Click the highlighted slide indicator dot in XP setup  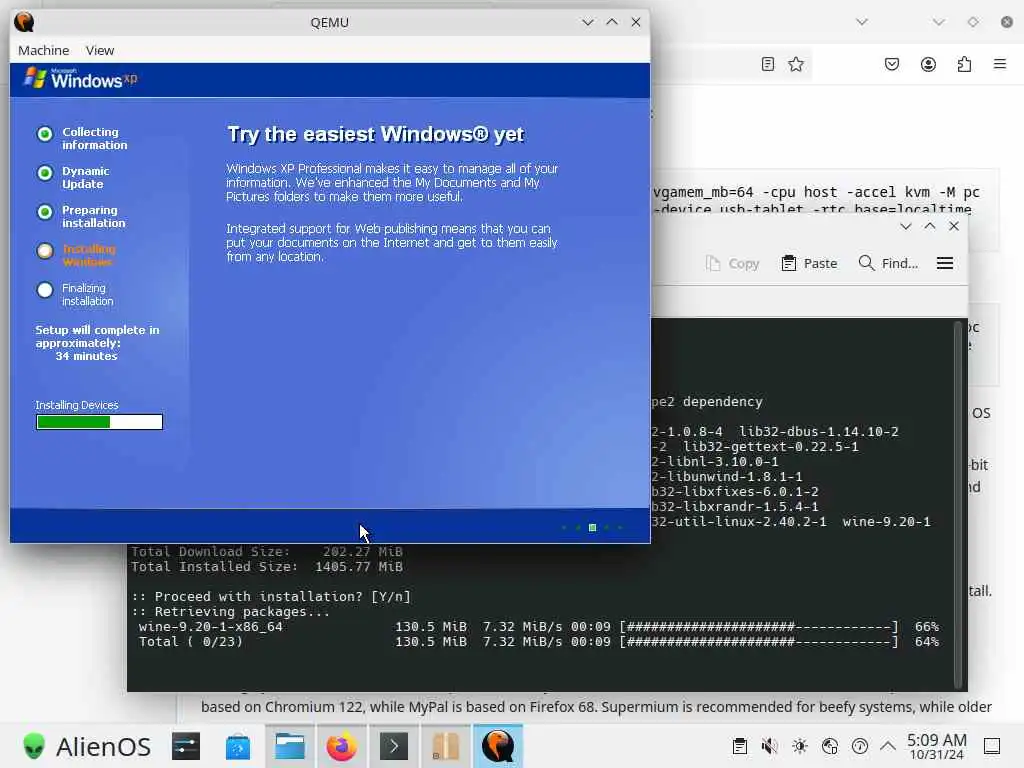pos(592,528)
